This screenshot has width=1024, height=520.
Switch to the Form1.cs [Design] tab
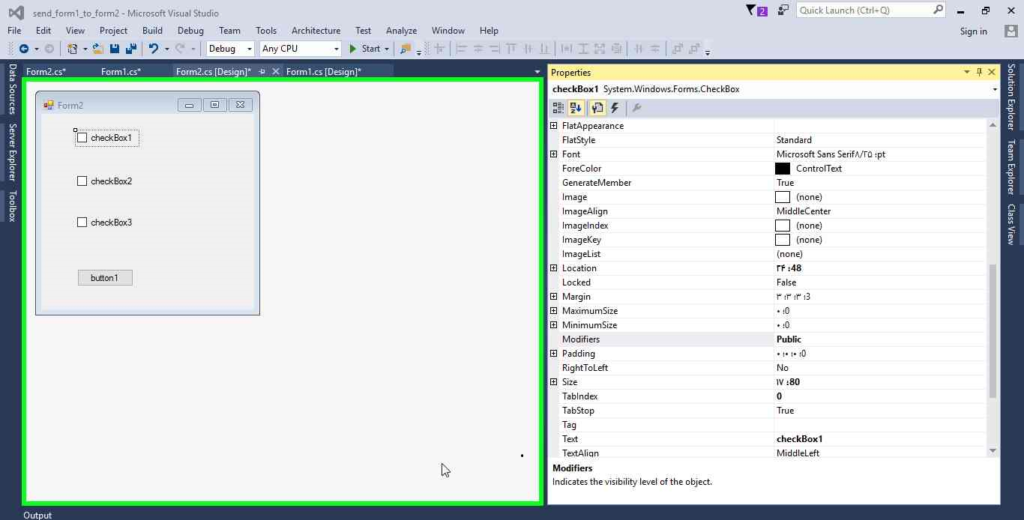tap(322, 72)
